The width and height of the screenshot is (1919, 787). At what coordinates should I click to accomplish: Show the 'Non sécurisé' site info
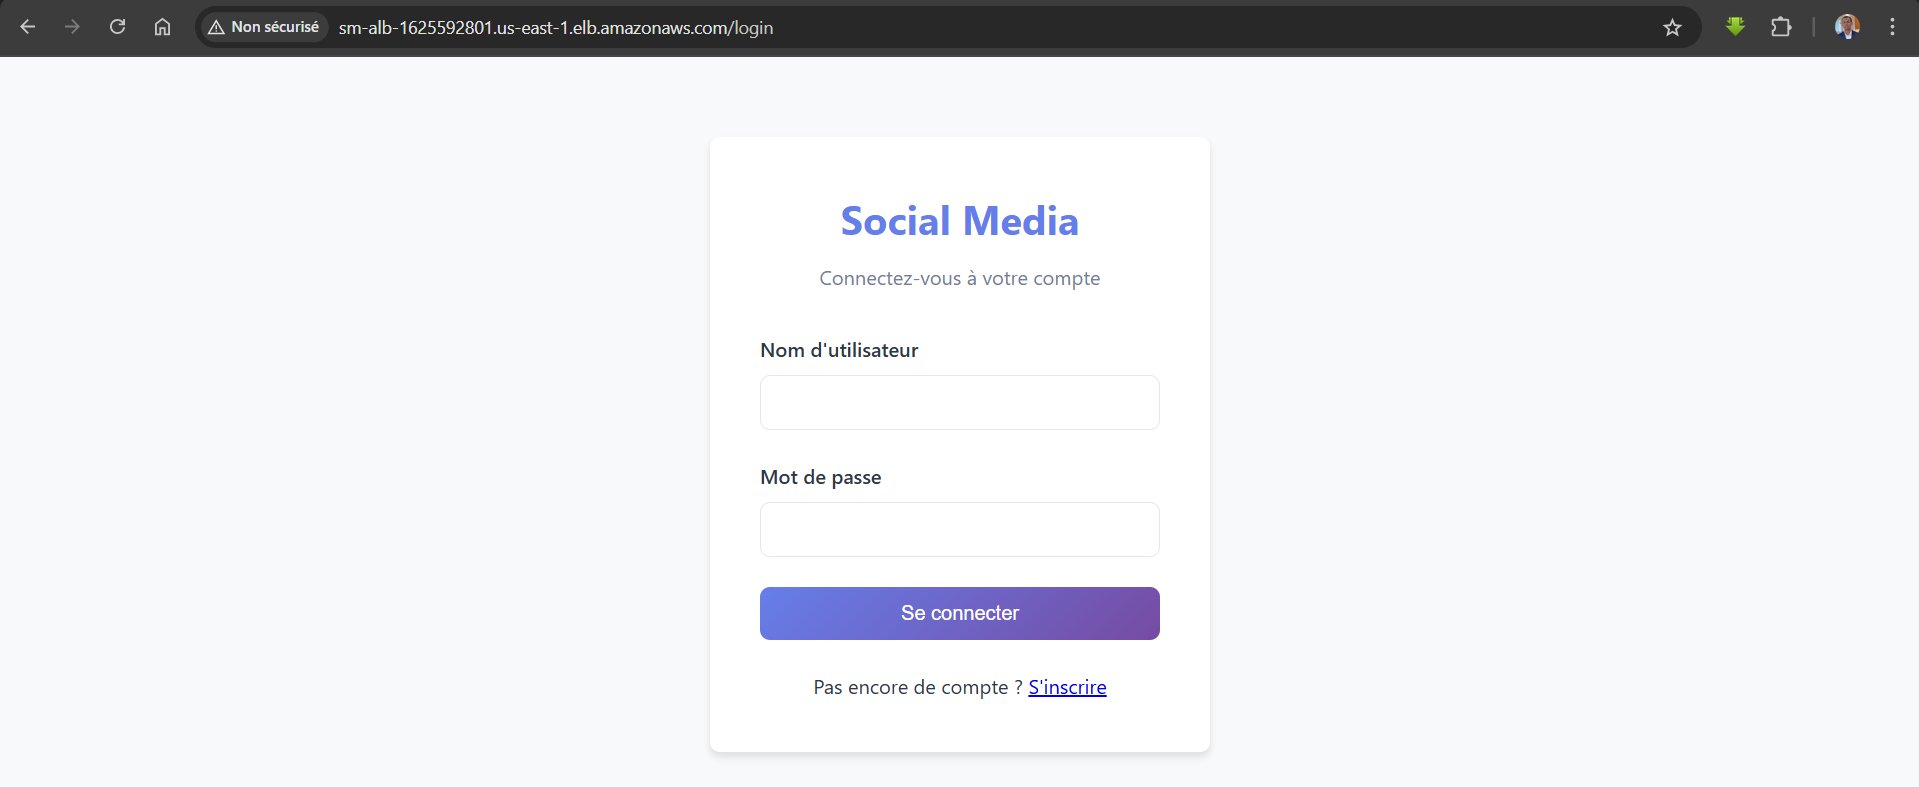(x=264, y=27)
